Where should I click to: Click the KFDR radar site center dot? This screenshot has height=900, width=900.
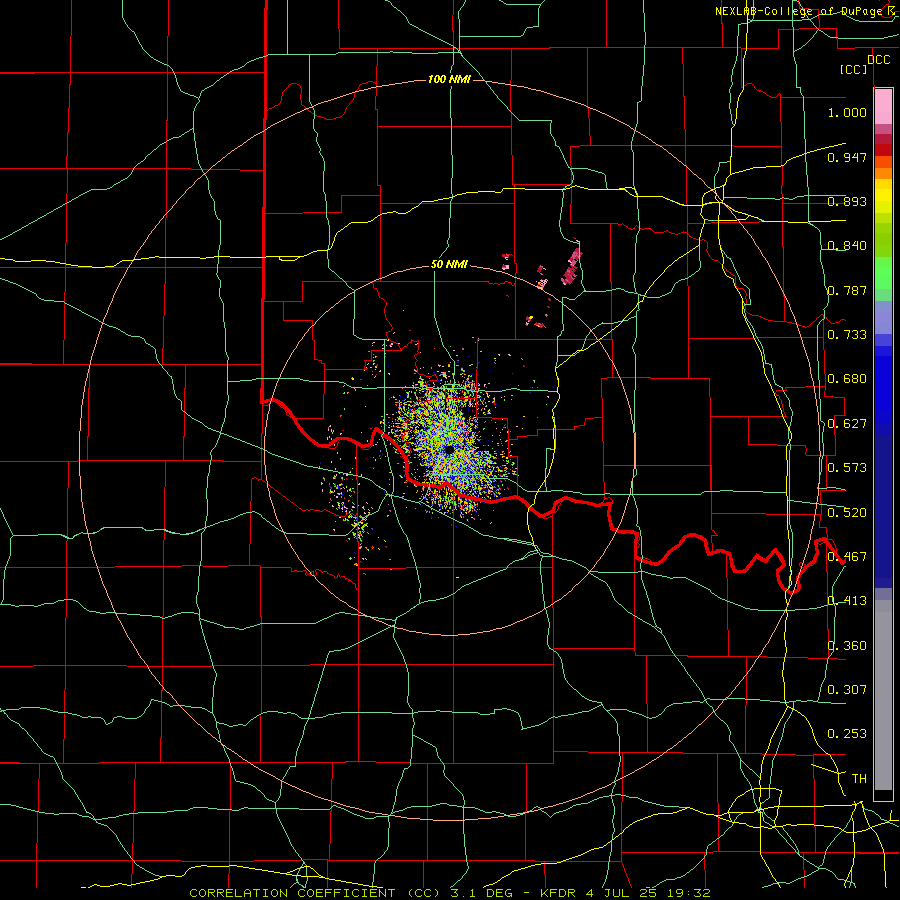(449, 449)
